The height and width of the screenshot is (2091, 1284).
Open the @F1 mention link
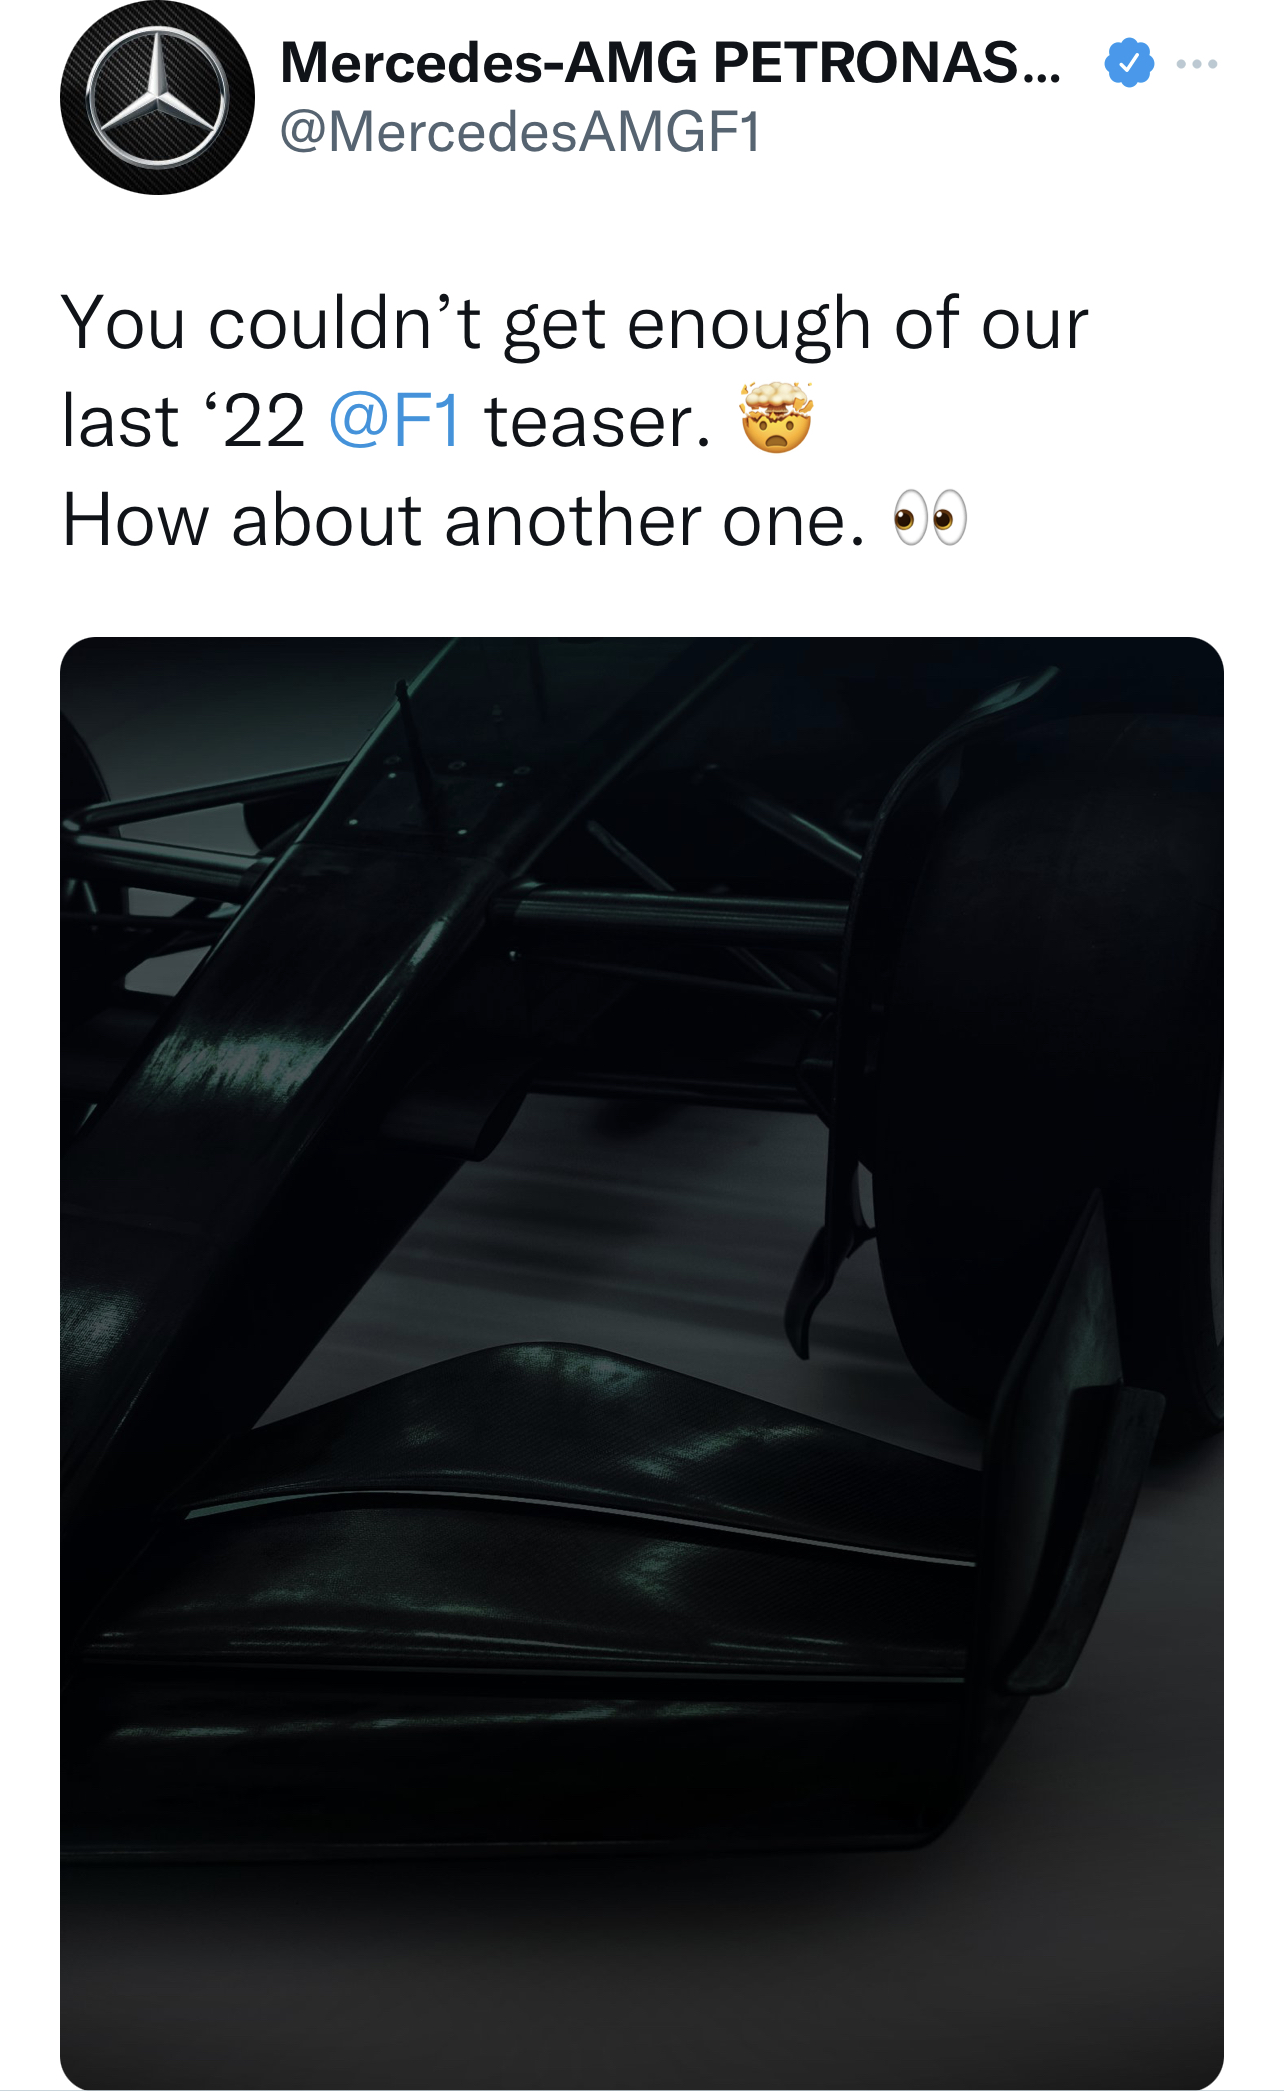coord(394,421)
